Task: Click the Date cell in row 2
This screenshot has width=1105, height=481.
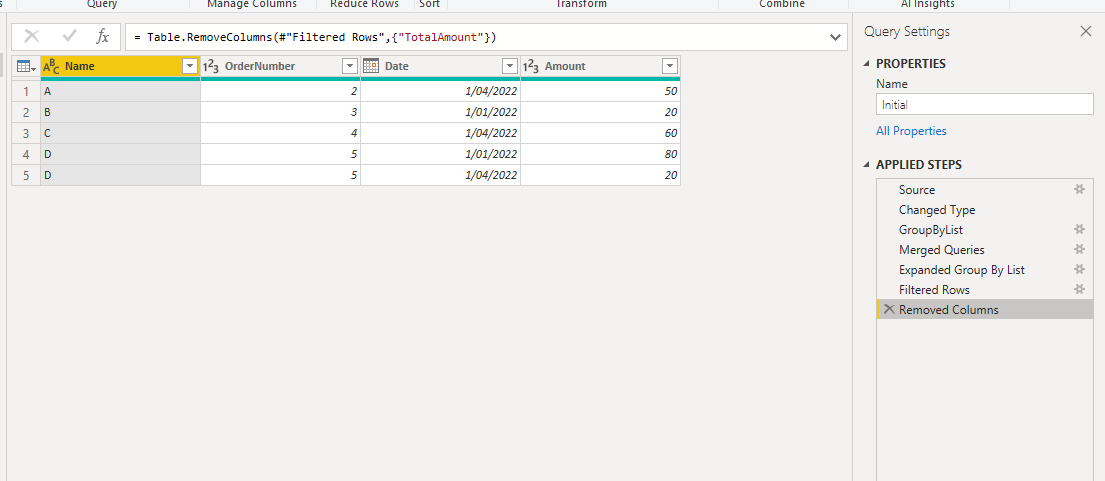Action: 440,112
